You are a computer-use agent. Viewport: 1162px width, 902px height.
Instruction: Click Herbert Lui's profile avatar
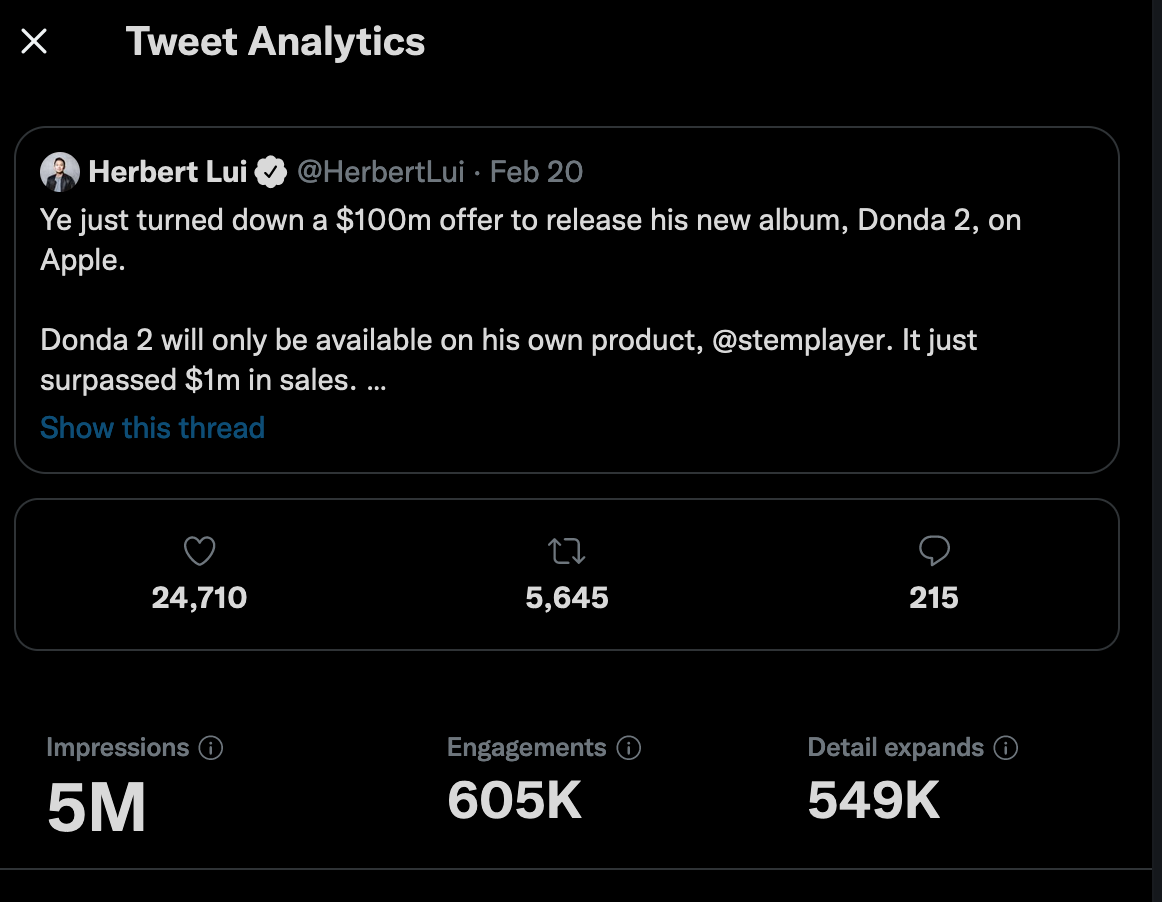point(60,172)
